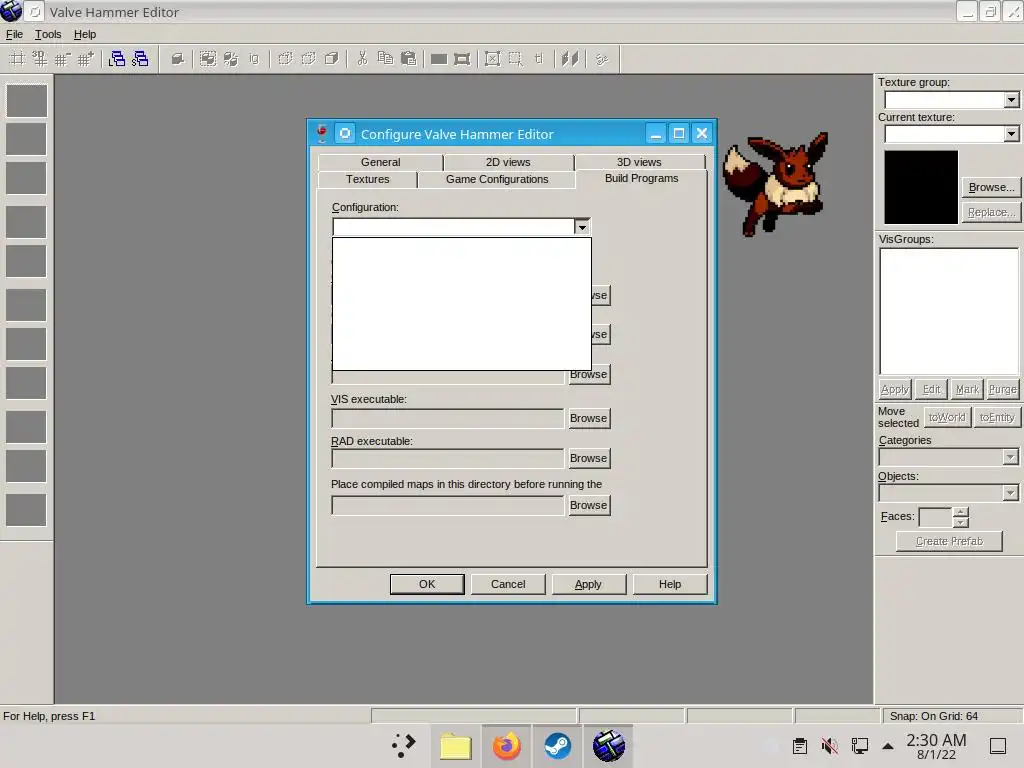Open the Current texture dropdown
The height and width of the screenshot is (768, 1024).
1011,134
